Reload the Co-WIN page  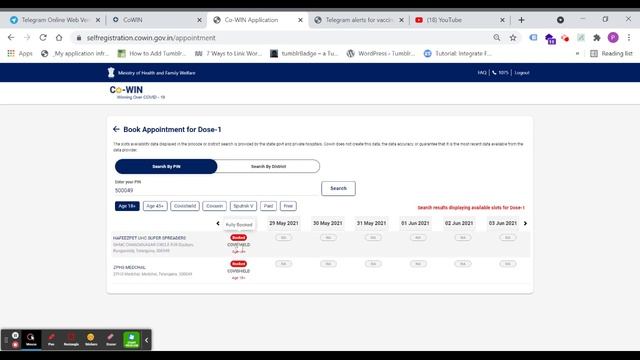click(43, 38)
